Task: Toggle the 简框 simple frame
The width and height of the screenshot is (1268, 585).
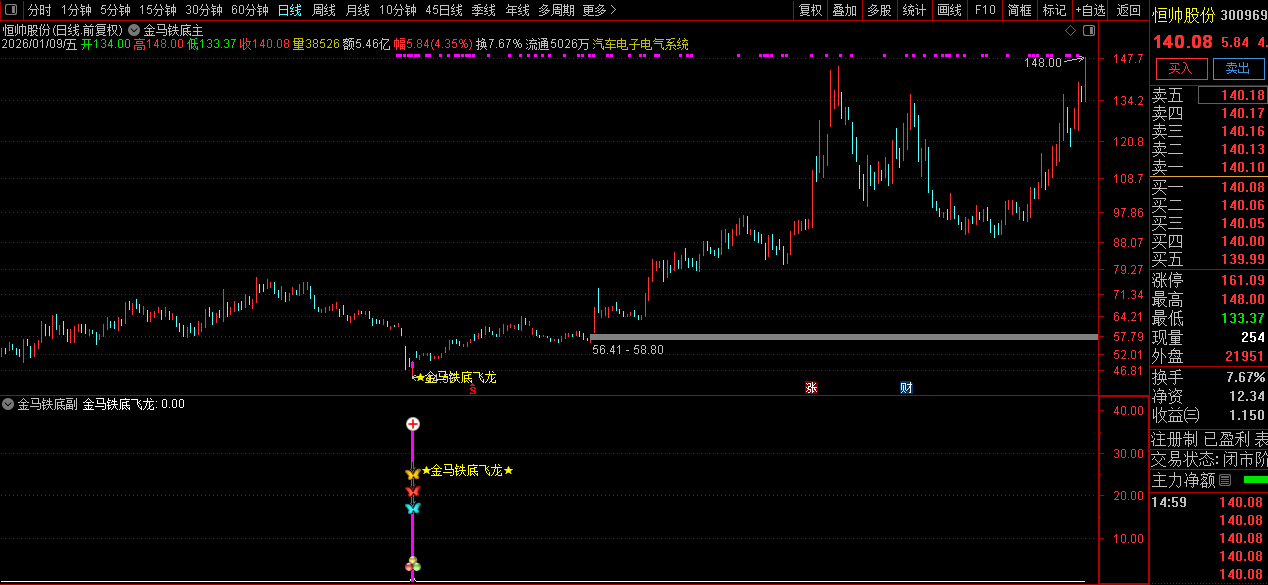Action: tap(1020, 10)
